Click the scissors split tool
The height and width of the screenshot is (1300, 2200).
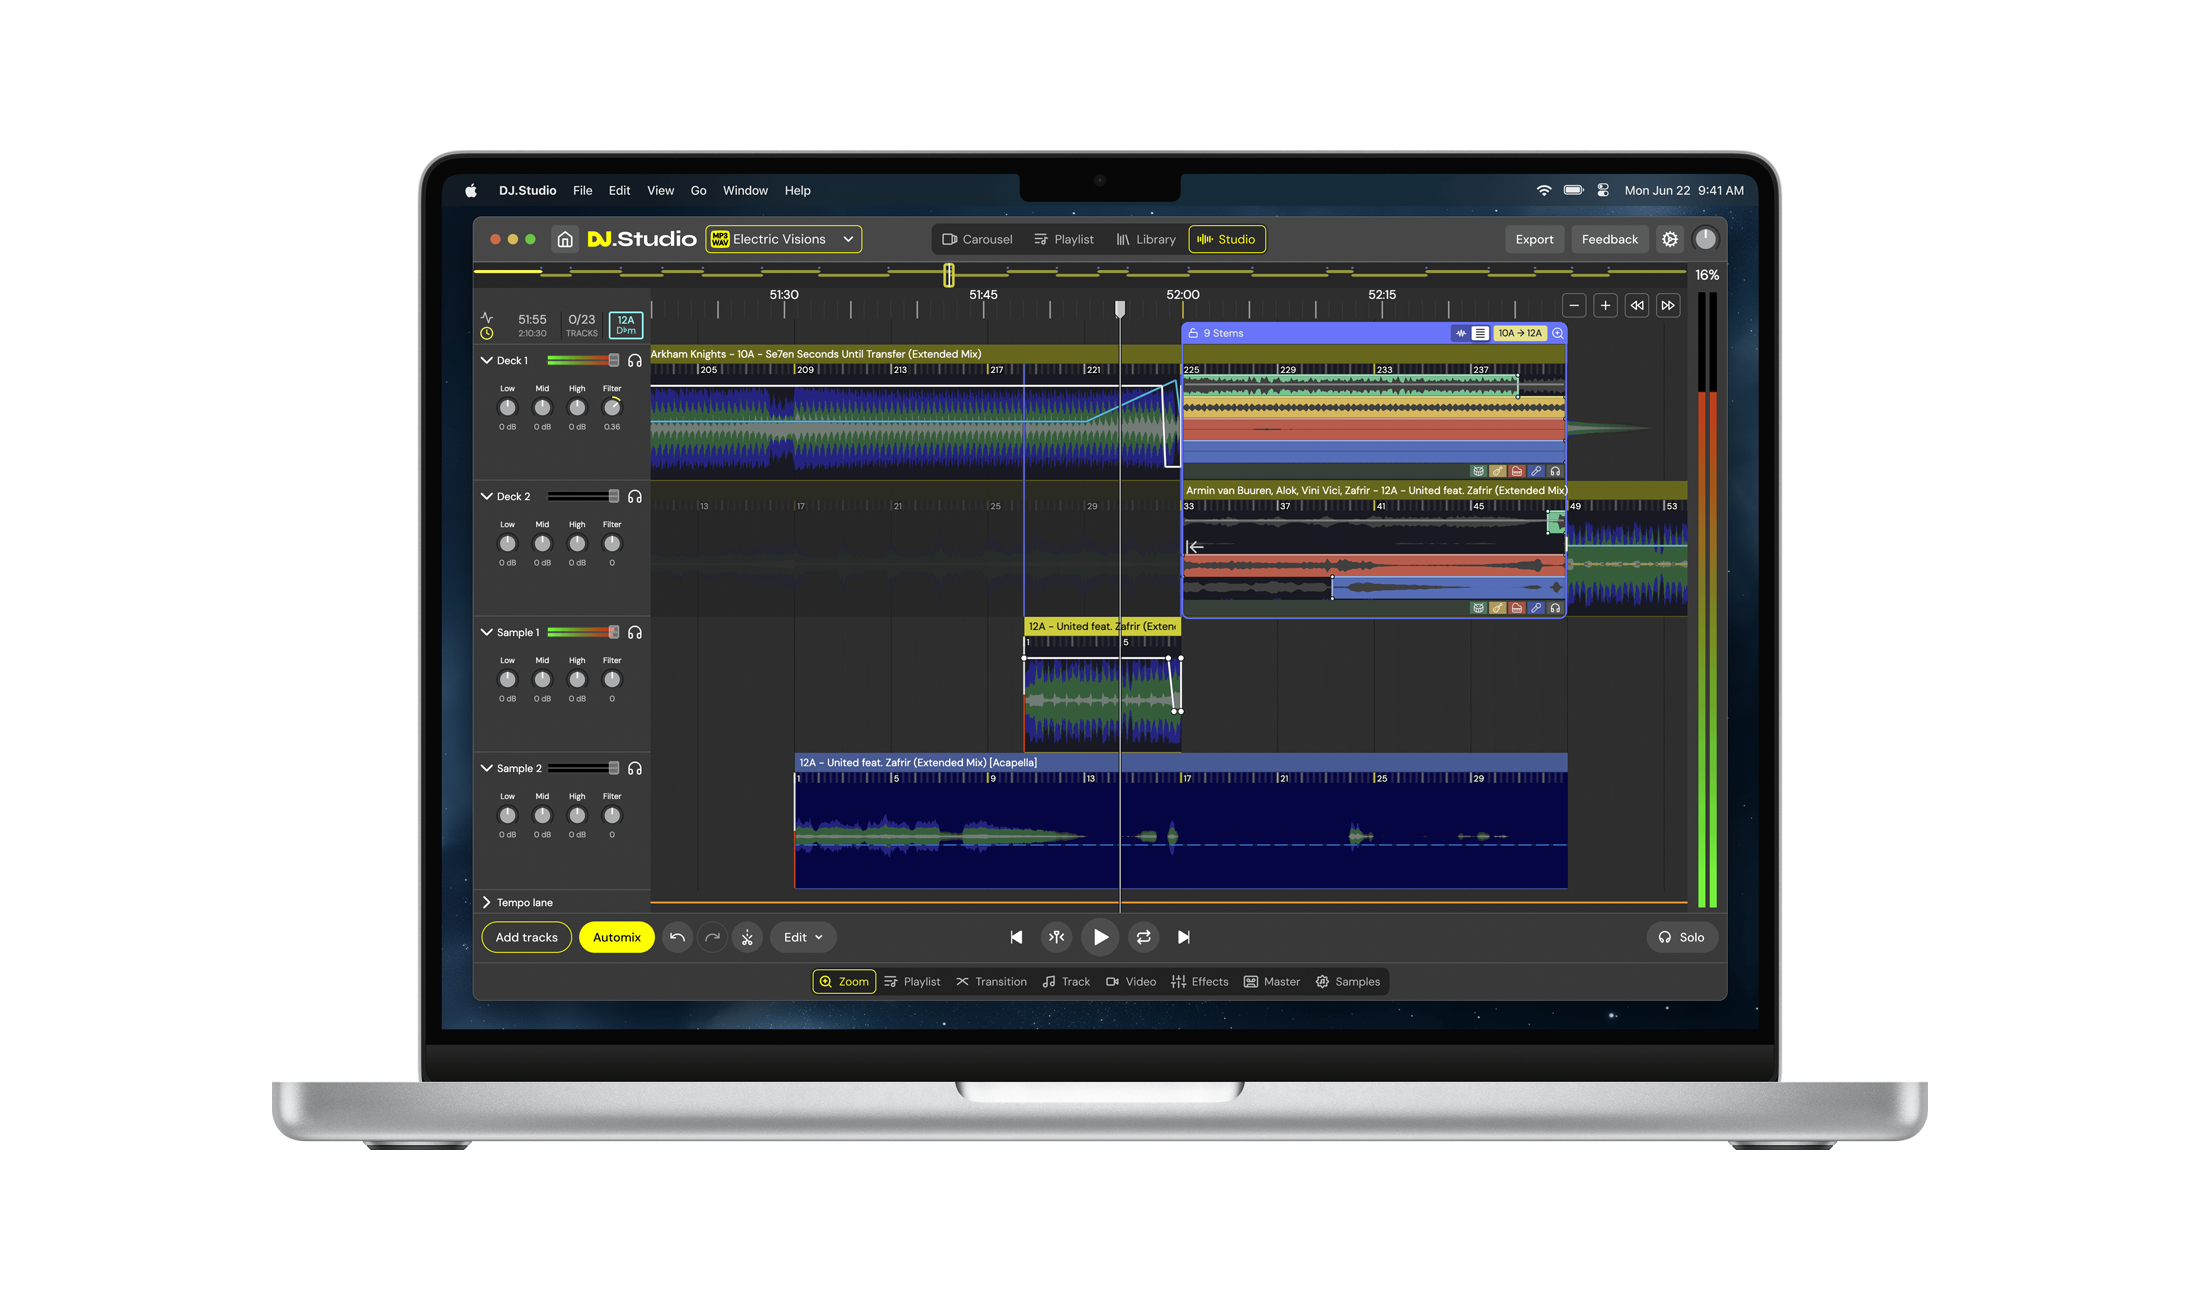[x=747, y=937]
